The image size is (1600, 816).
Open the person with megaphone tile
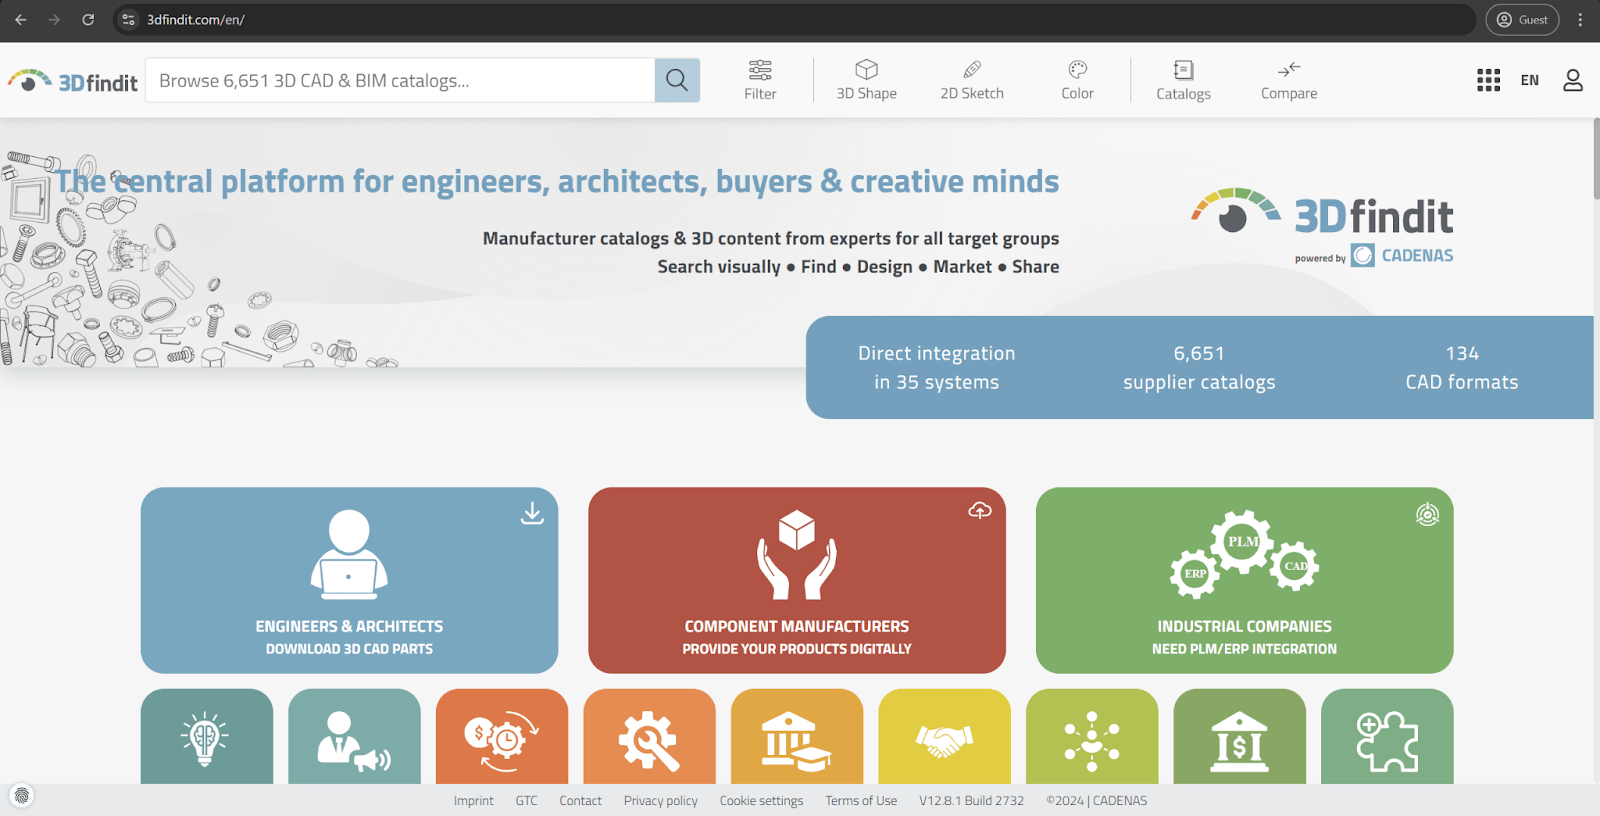(354, 737)
